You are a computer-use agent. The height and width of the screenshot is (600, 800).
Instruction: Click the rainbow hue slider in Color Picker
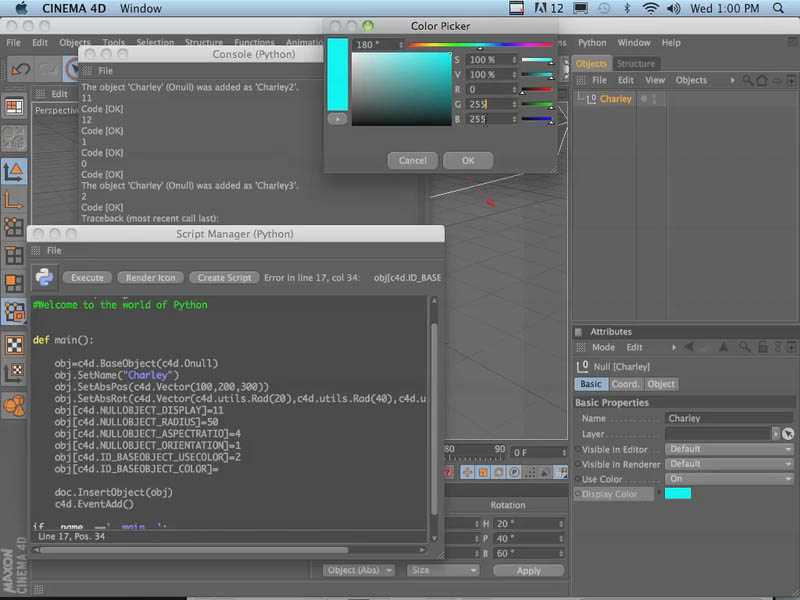tap(480, 45)
